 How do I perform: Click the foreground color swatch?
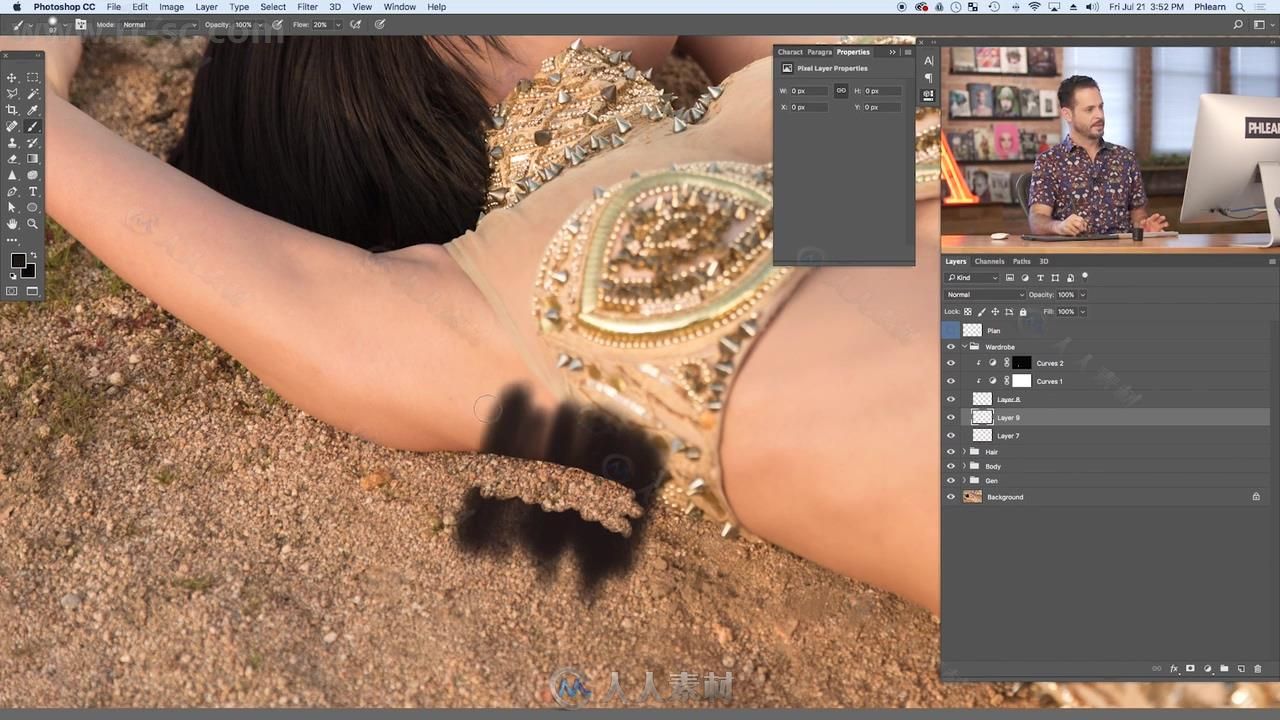click(x=17, y=261)
